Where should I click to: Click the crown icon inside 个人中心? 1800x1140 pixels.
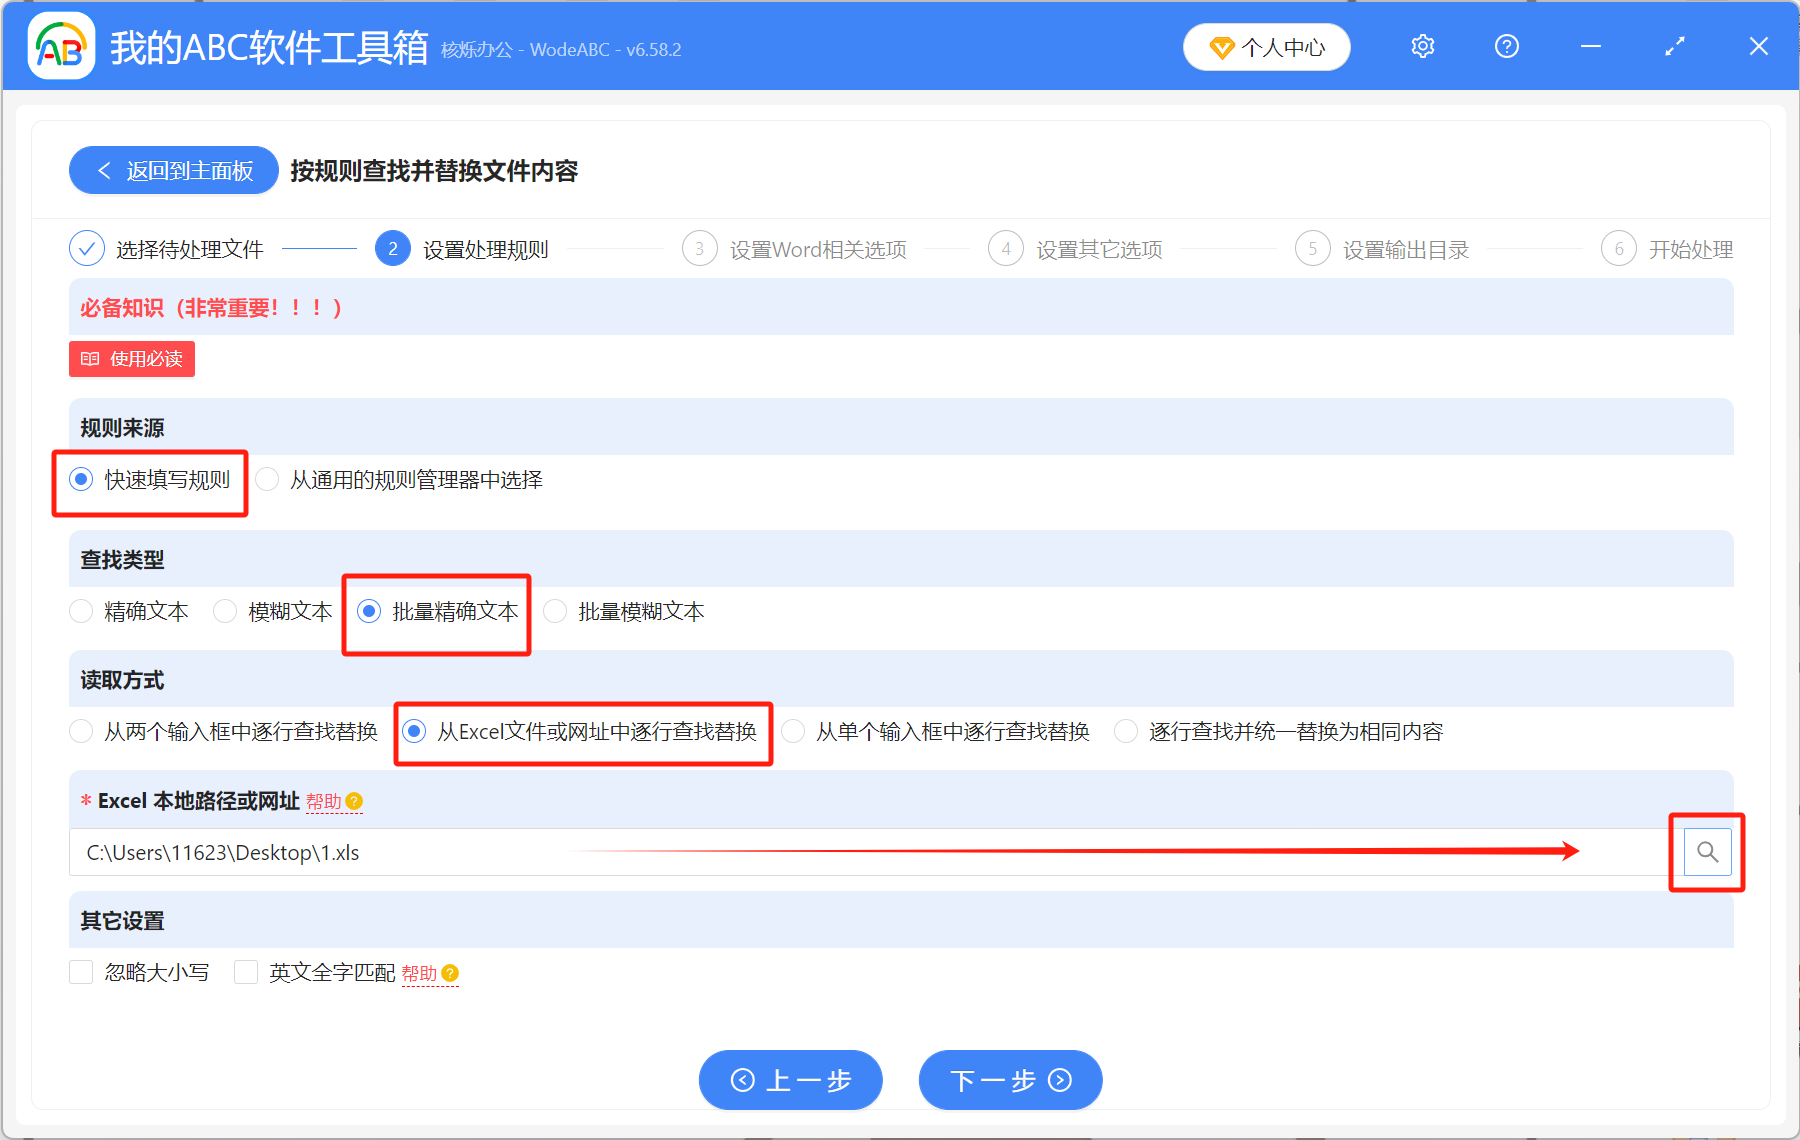click(x=1221, y=47)
